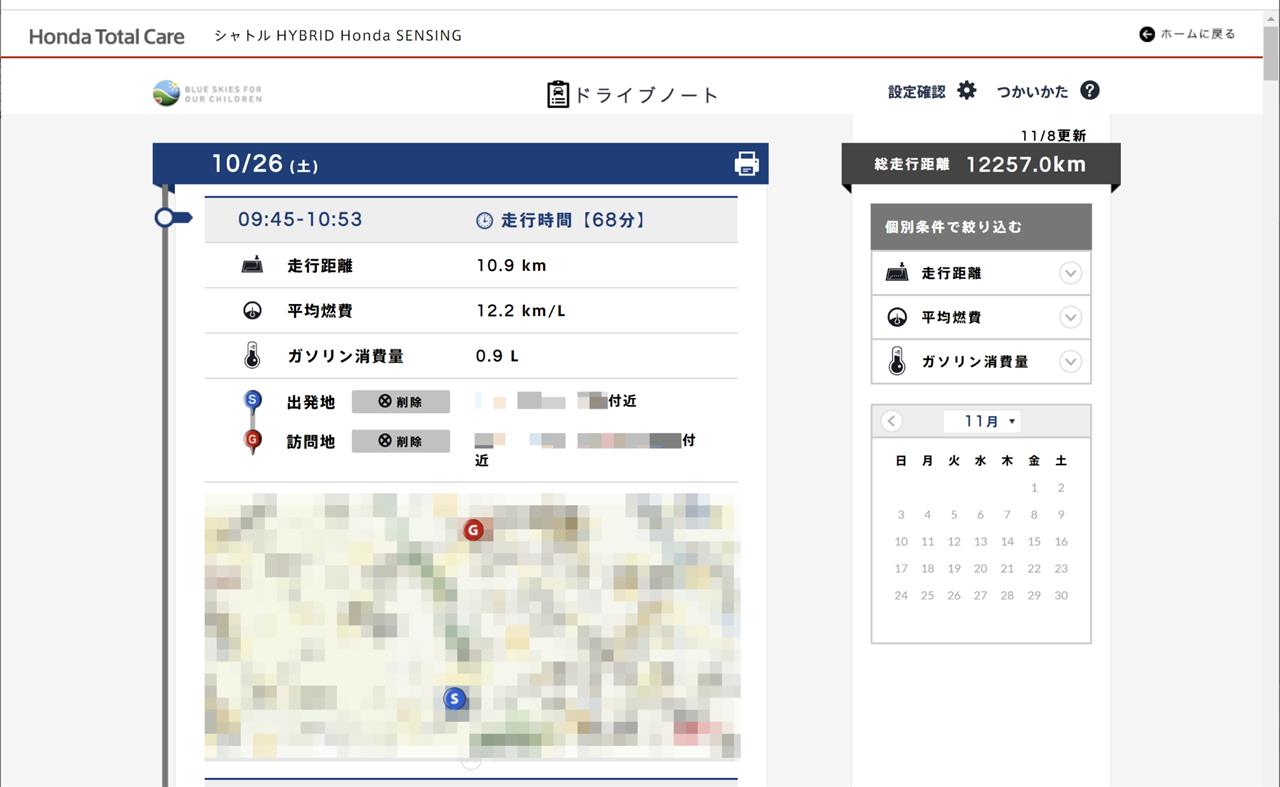Click the Honda Total Care logo
Viewport: 1280px width, 787px height.
(107, 36)
